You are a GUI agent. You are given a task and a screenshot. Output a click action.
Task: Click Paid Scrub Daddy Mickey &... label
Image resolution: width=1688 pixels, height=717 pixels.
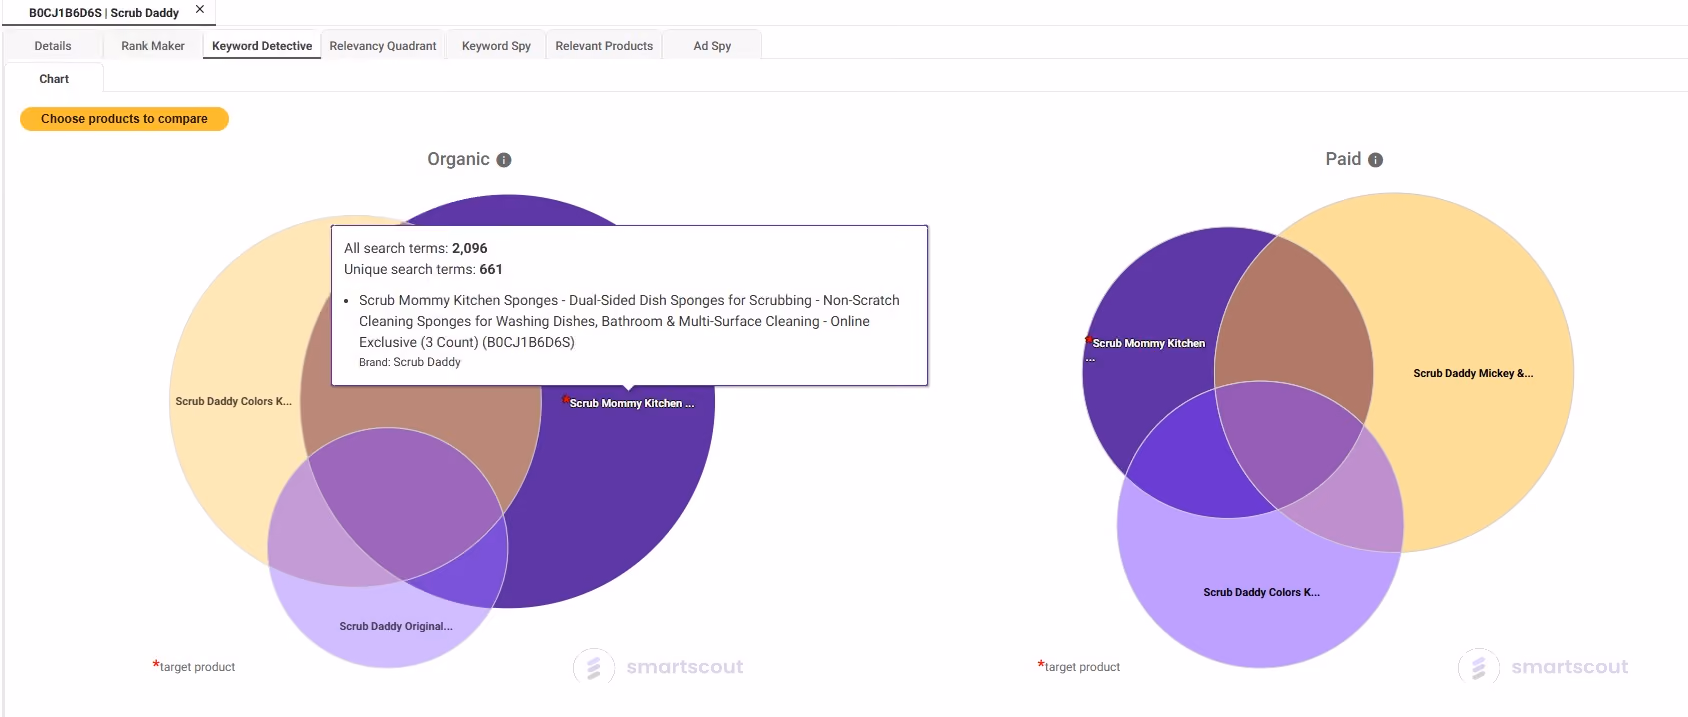(1473, 373)
